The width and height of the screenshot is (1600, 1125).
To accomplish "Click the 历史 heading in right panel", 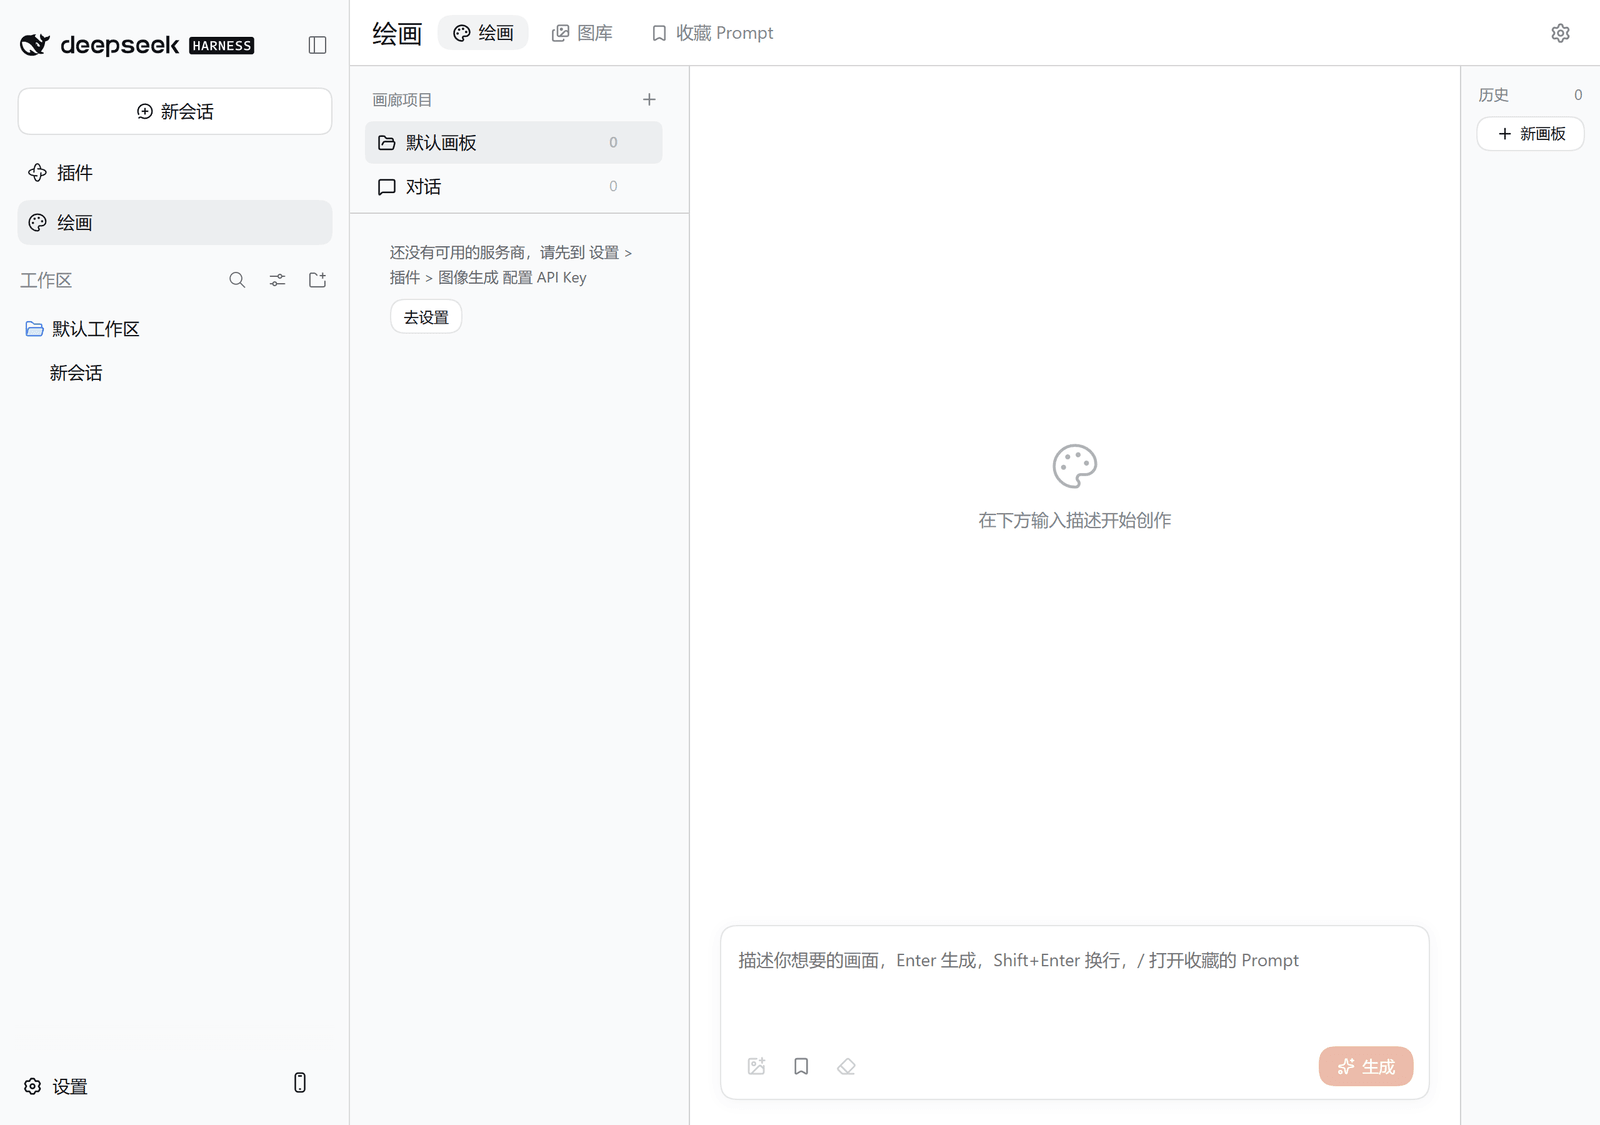I will tap(1493, 95).
